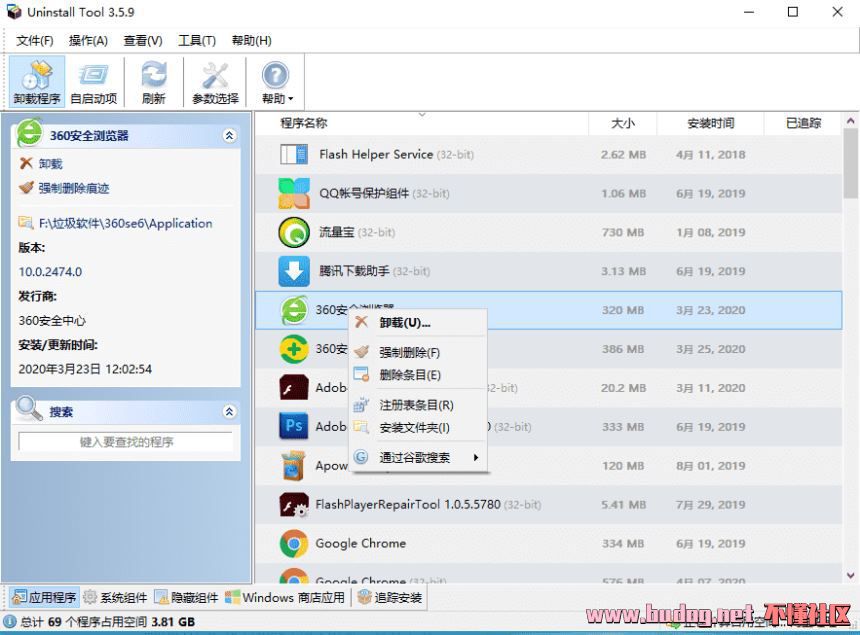Click the program list scrollbar thumb
860x635 pixels.
[851, 164]
